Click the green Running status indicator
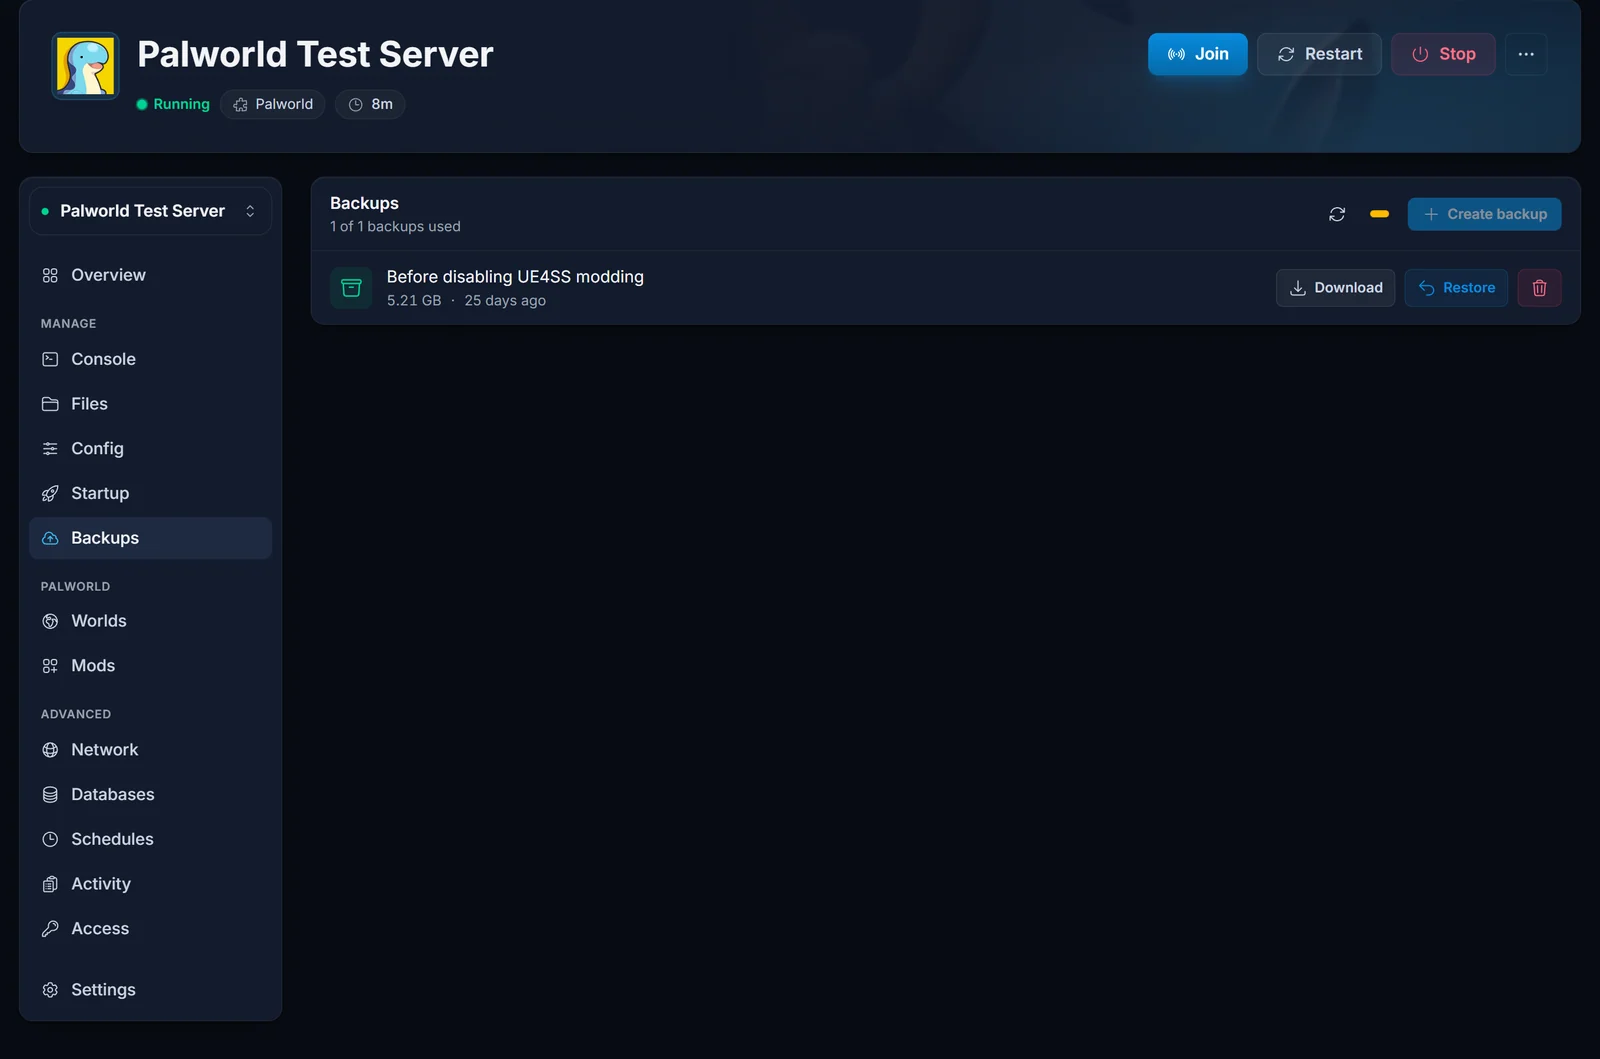The height and width of the screenshot is (1059, 1600). 173,104
